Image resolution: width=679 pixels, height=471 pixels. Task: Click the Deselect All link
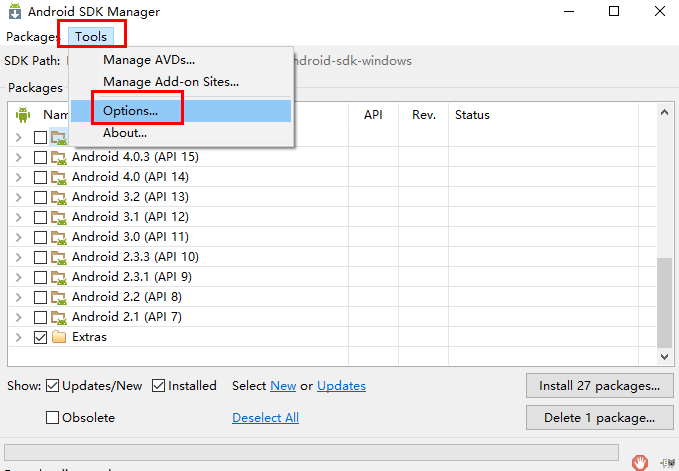coord(265,418)
